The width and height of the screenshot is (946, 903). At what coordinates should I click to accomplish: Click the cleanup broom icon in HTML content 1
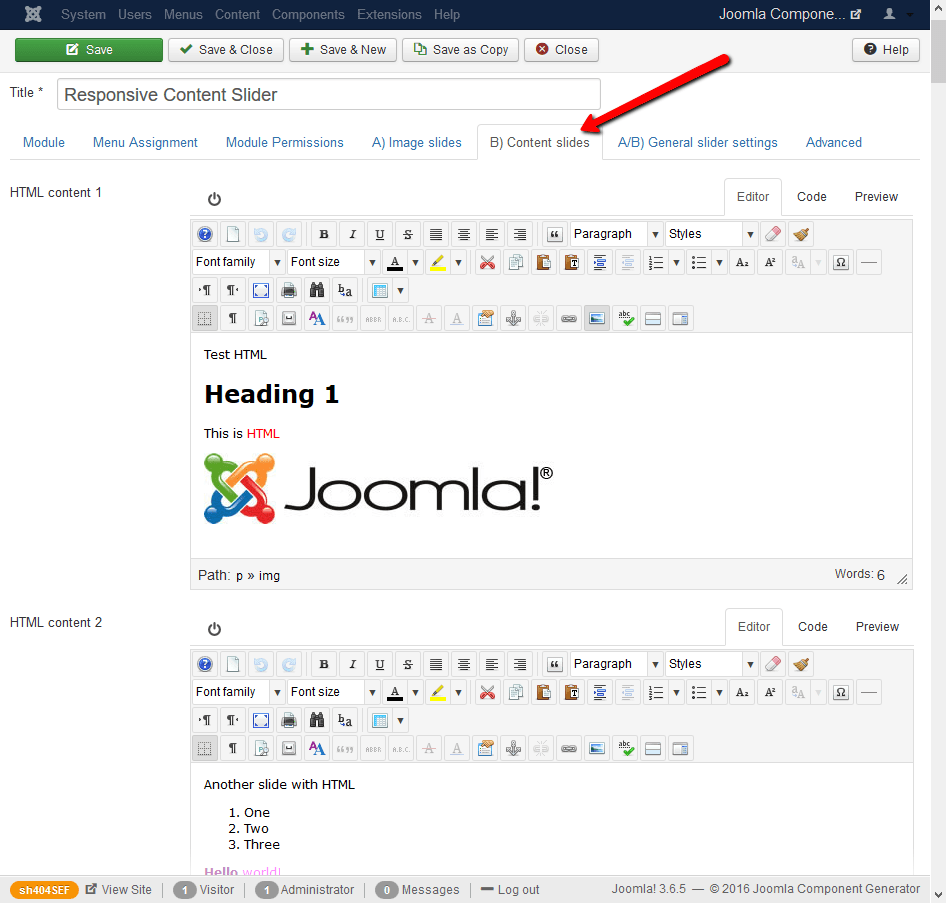pyautogui.click(x=801, y=234)
